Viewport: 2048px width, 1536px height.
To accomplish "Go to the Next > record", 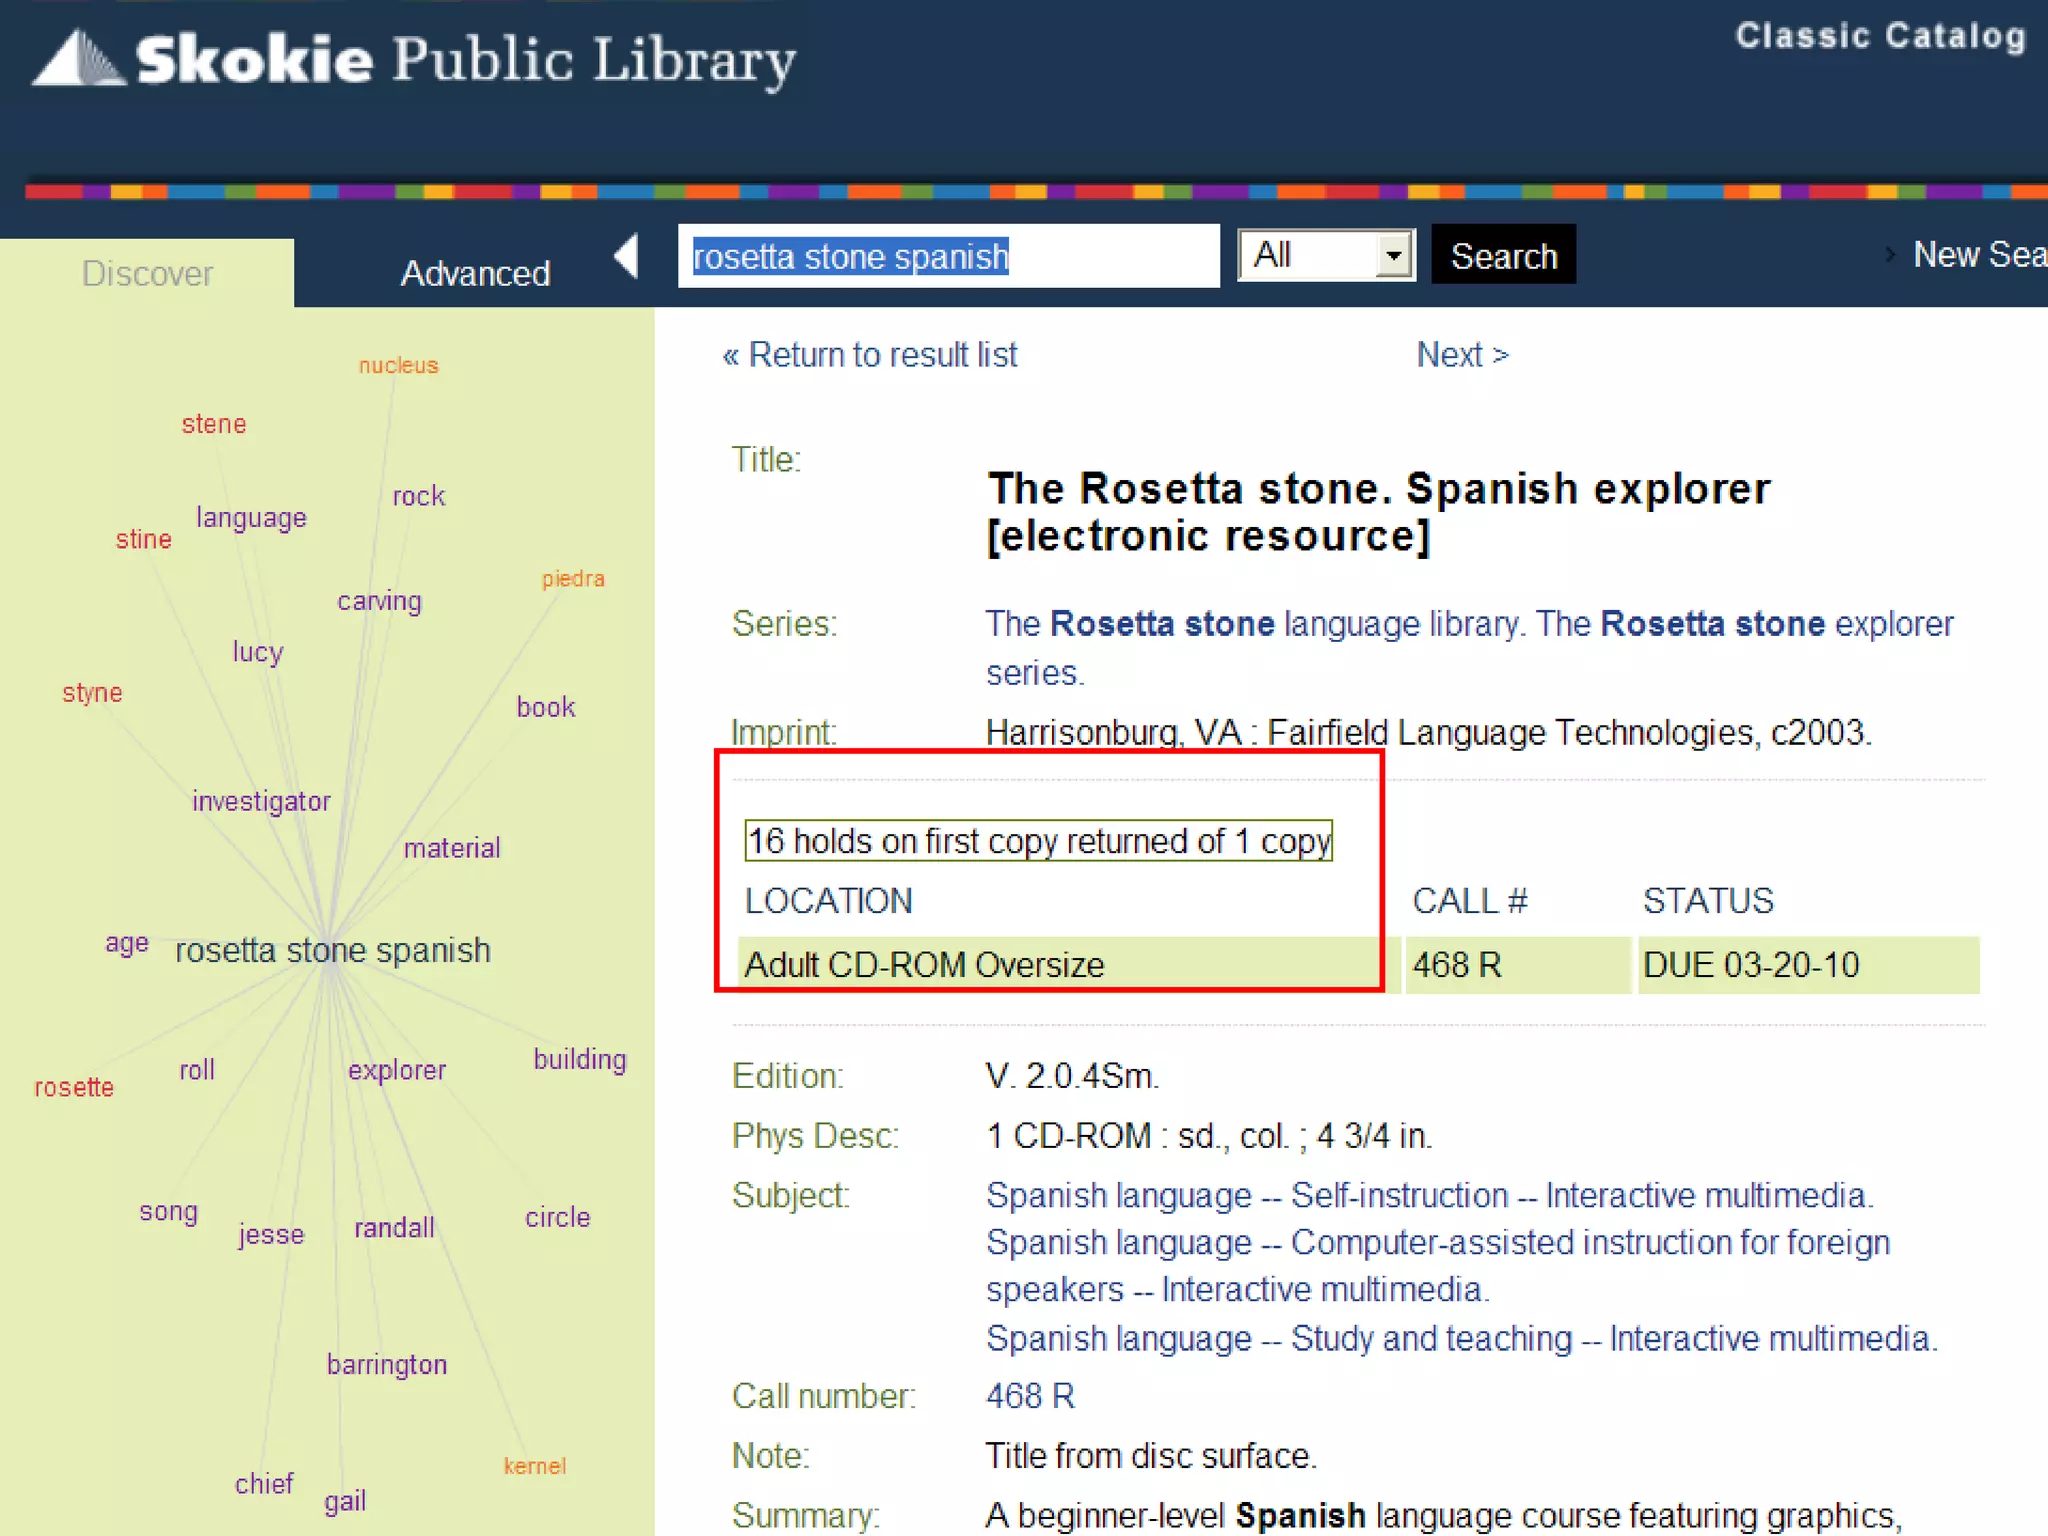I will click(x=1461, y=355).
